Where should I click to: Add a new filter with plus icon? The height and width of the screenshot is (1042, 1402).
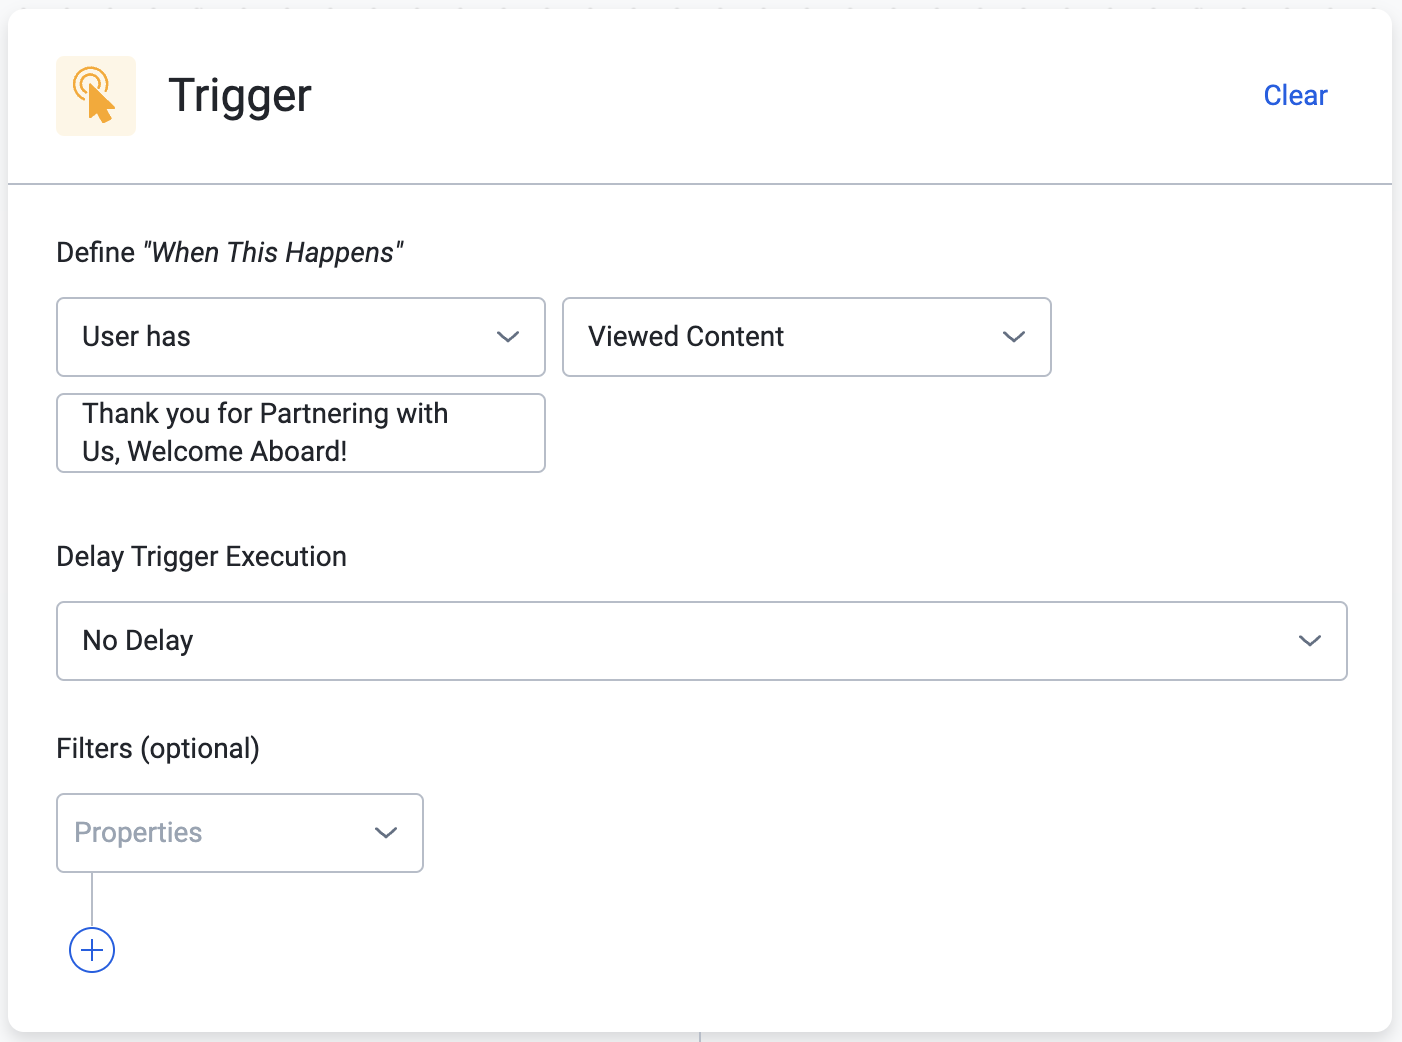coord(92,950)
